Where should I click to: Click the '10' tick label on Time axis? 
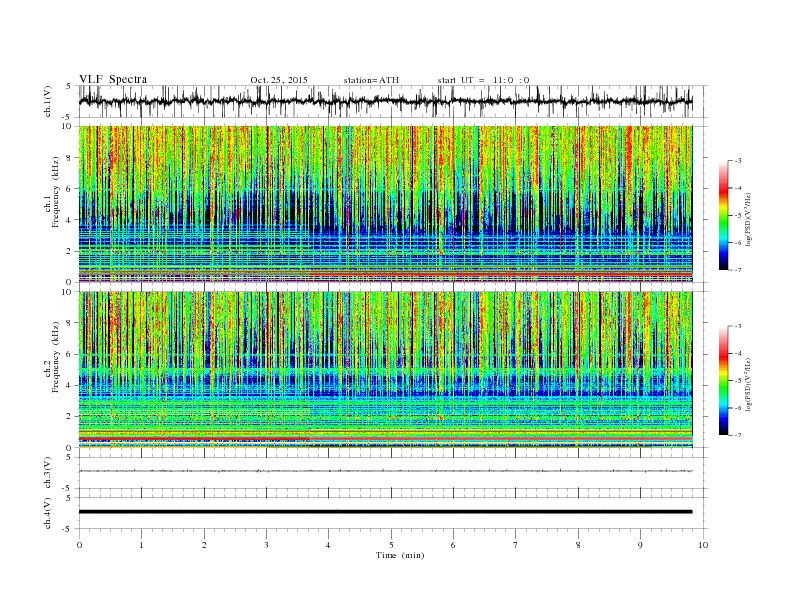[x=703, y=545]
